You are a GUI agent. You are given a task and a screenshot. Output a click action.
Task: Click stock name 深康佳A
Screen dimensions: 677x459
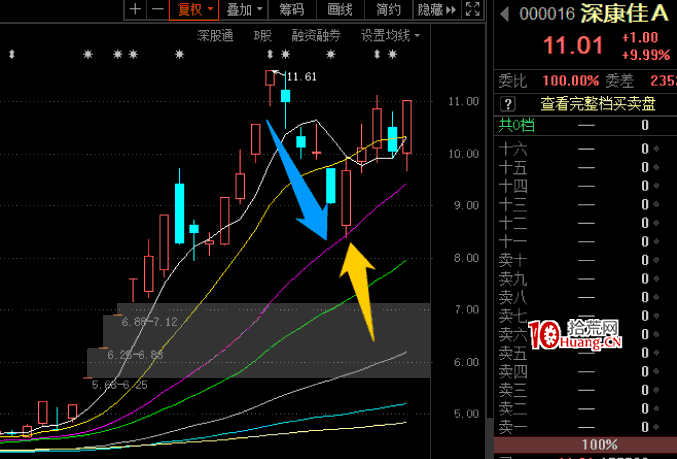624,13
